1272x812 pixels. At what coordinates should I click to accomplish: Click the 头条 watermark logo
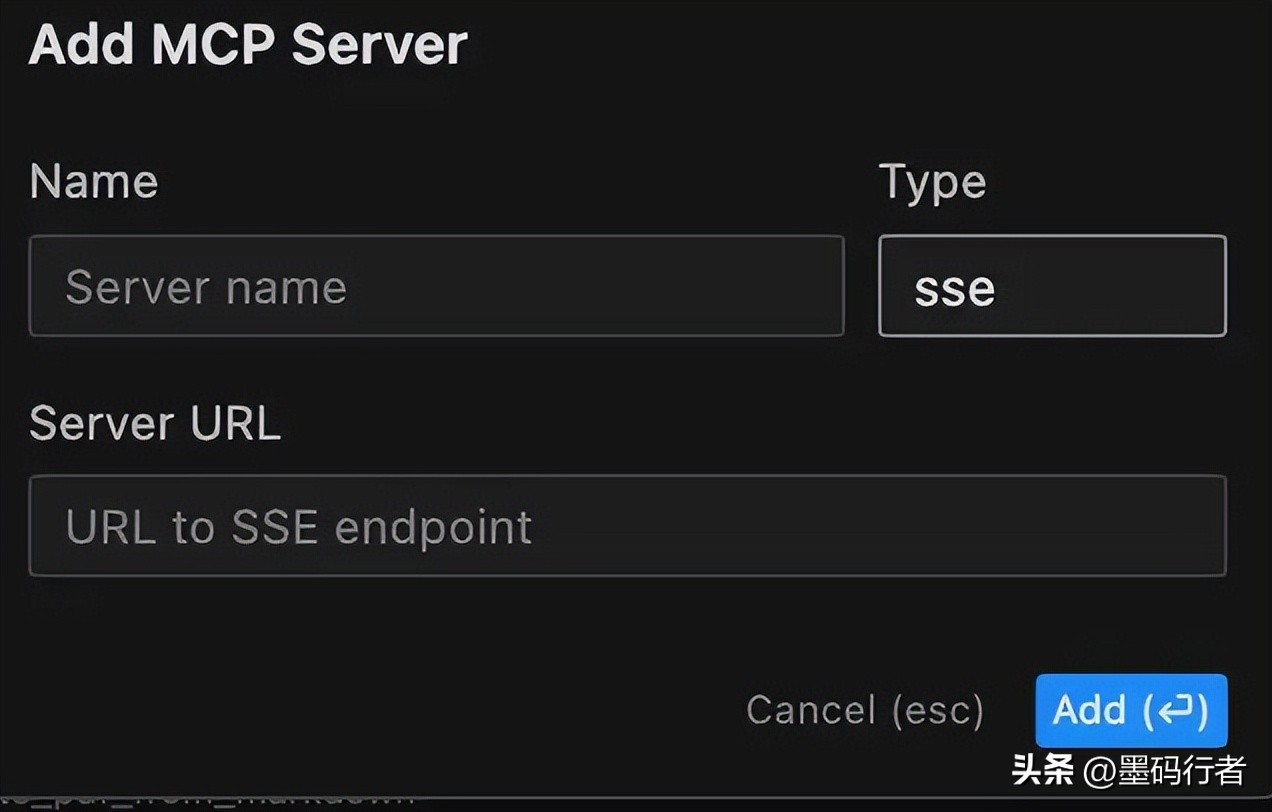point(1042,770)
